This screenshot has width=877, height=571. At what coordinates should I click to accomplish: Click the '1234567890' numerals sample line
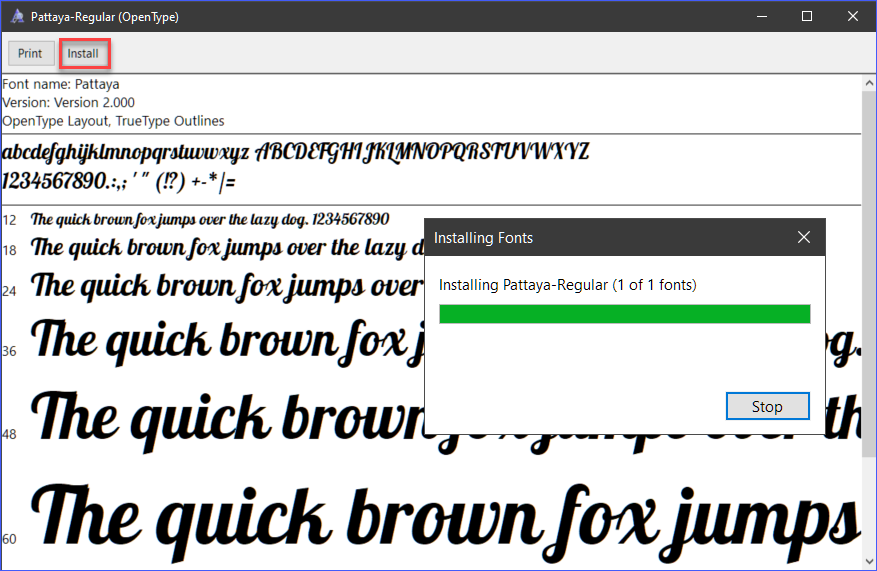[119, 181]
